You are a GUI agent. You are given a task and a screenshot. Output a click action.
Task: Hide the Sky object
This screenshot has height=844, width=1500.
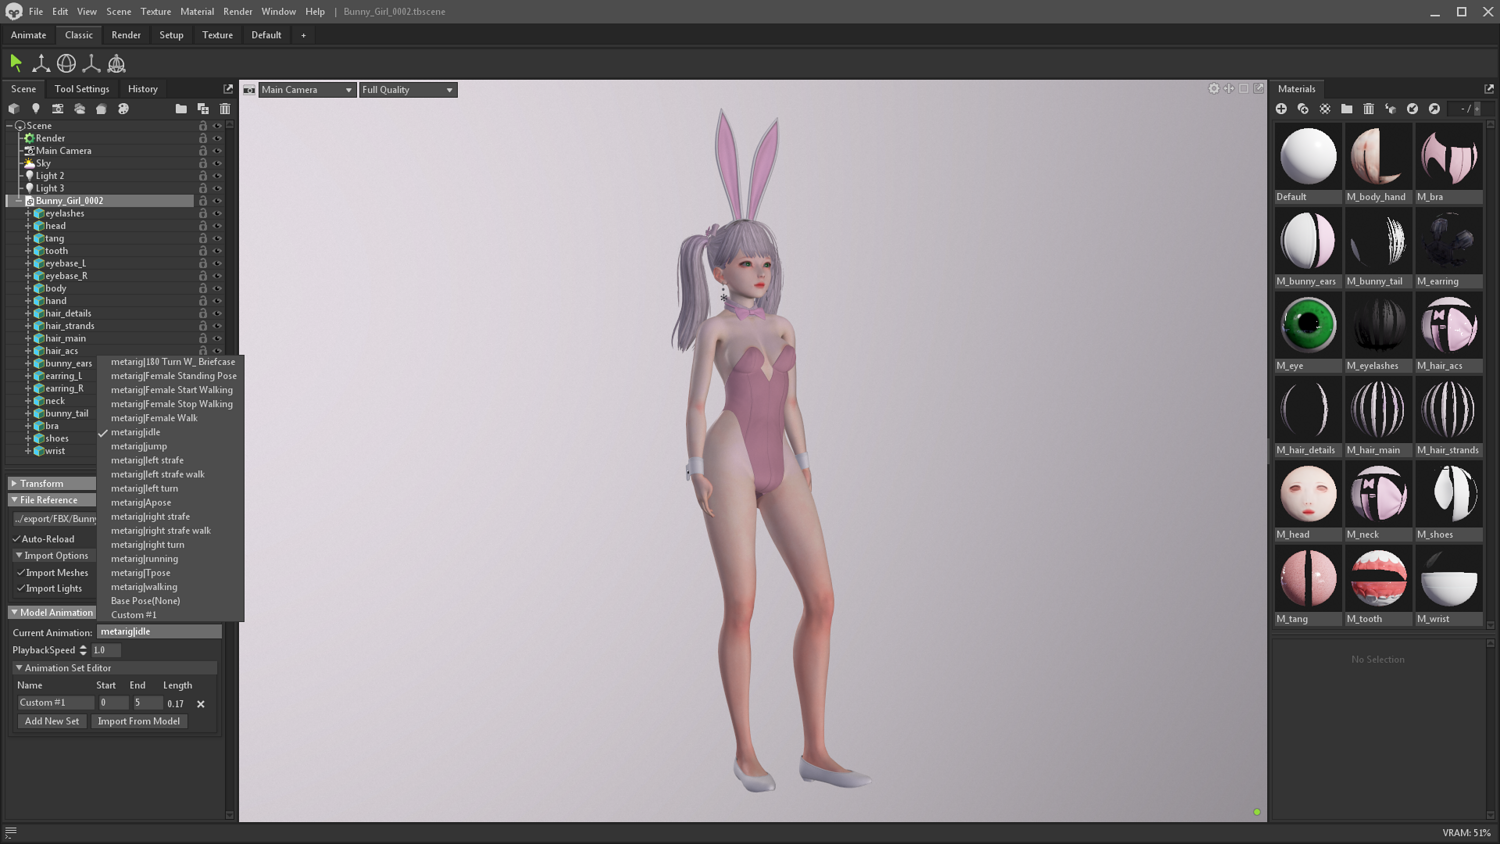[217, 163]
